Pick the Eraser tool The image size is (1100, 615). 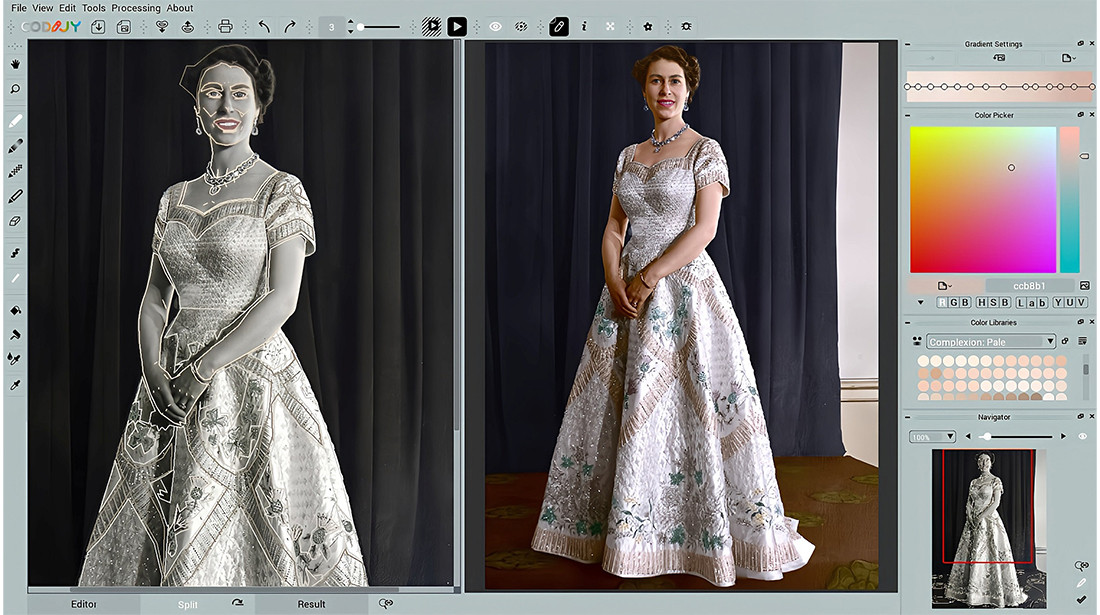pyautogui.click(x=15, y=221)
